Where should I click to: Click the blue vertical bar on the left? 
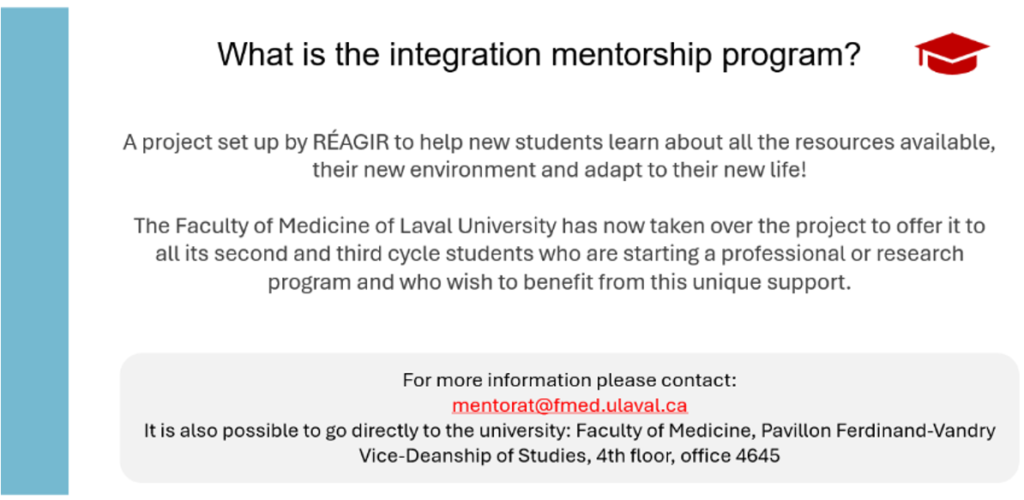pyautogui.click(x=34, y=251)
